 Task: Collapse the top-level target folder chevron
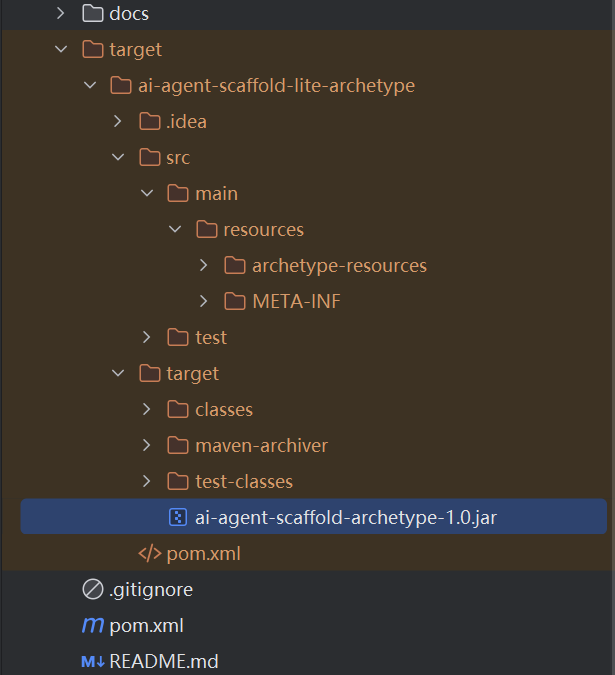click(61, 49)
